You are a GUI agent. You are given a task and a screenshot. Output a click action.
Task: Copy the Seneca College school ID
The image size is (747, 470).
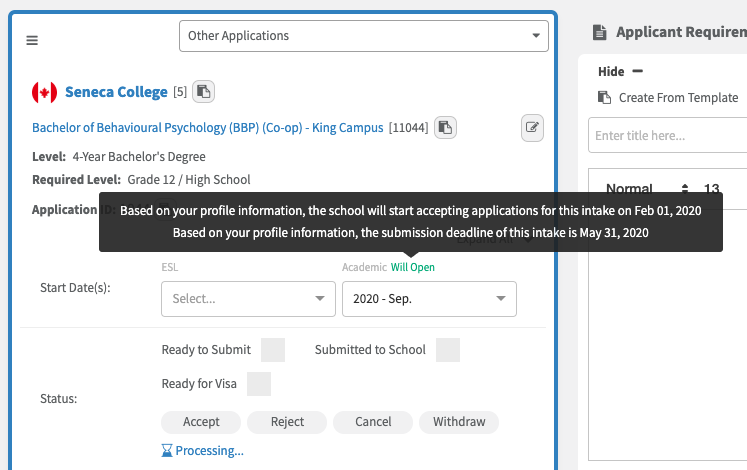pyautogui.click(x=203, y=91)
